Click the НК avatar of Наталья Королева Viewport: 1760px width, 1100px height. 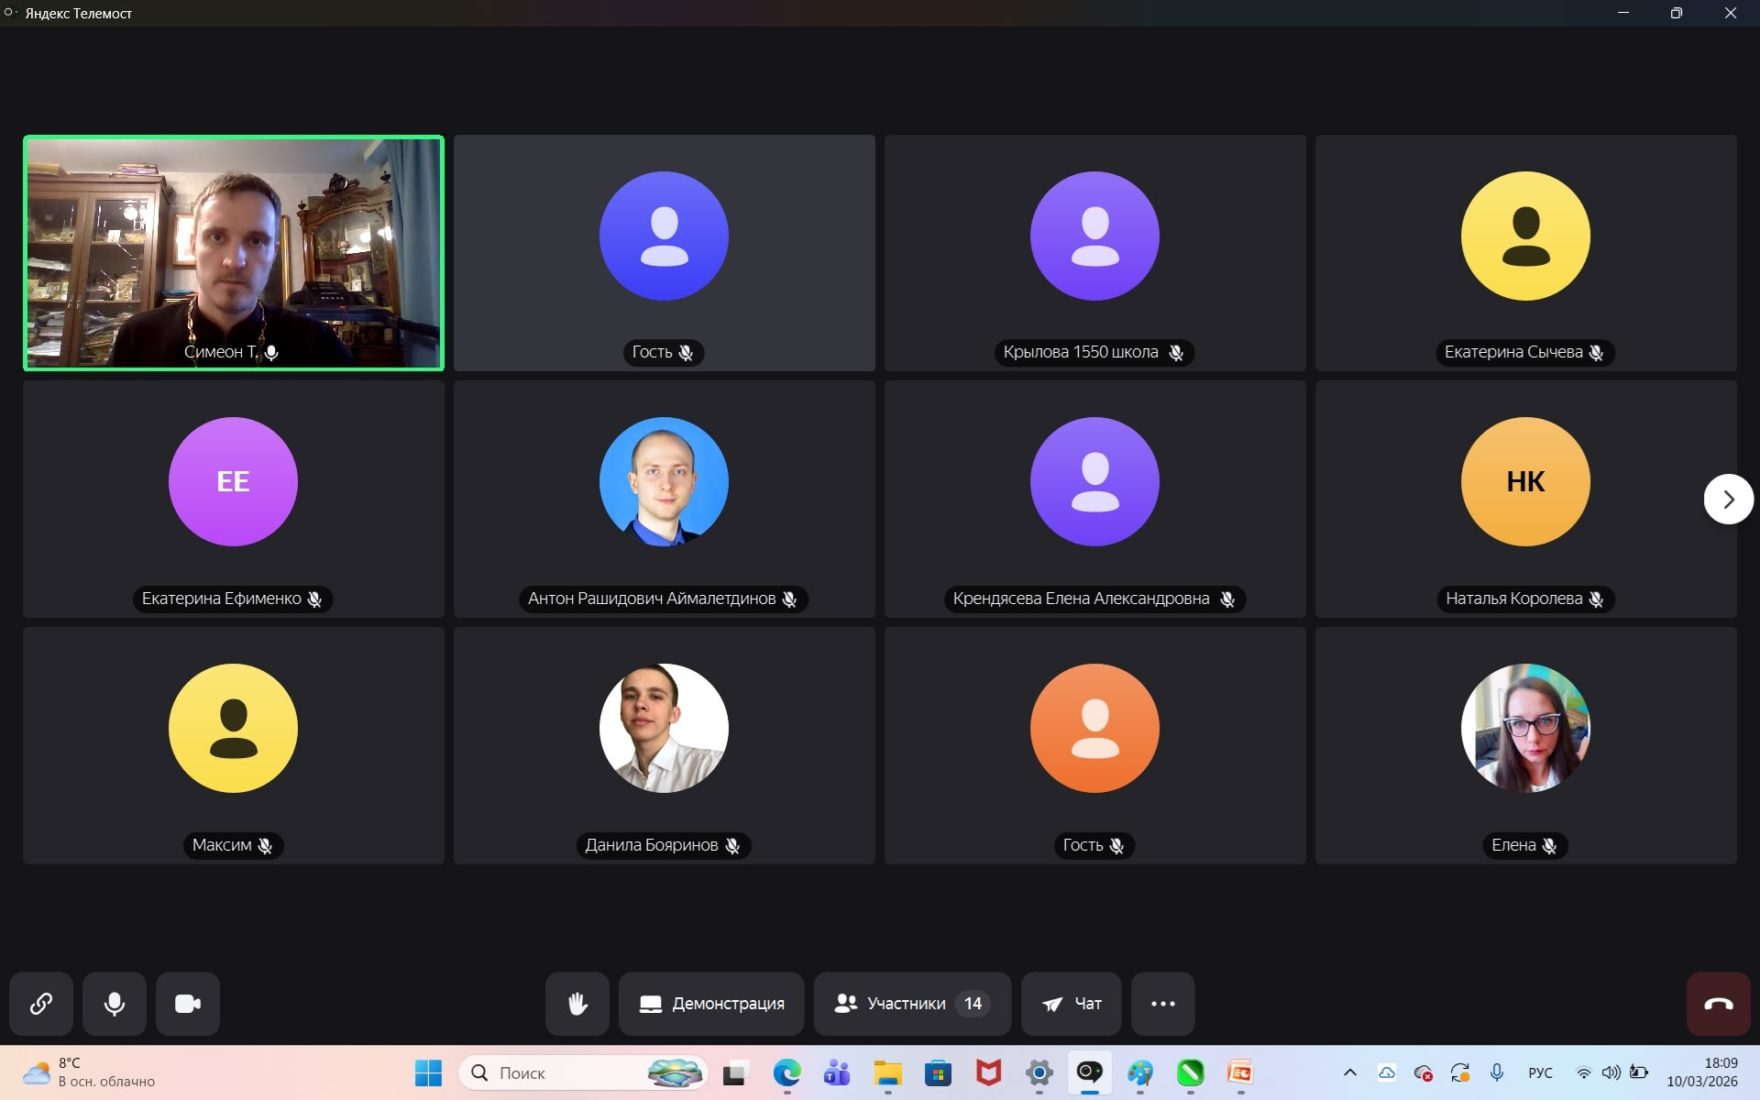tap(1525, 482)
